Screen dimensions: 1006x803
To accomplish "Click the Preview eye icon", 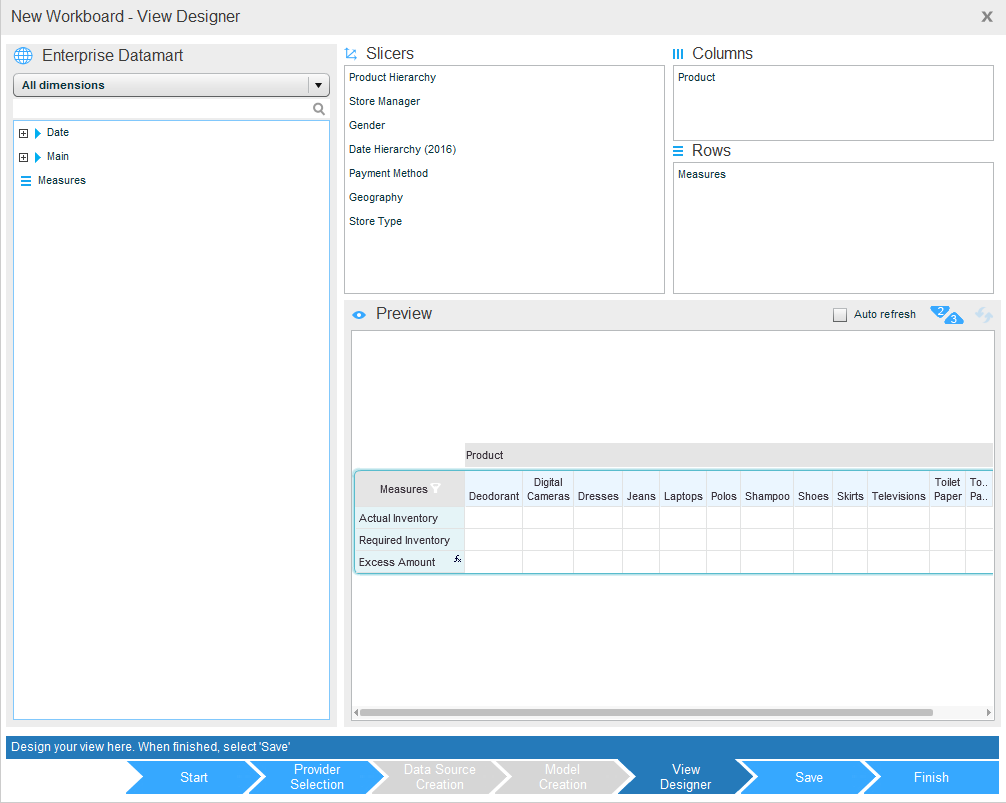I will pos(359,315).
